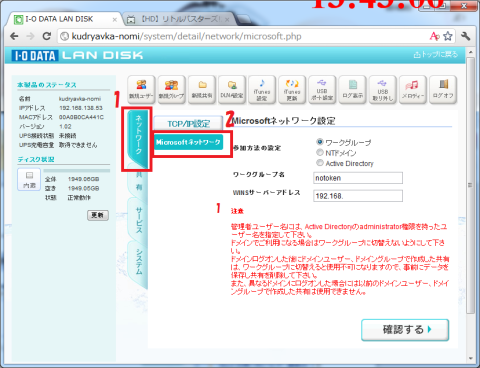Screen dimensions: 480x368
Task: Close the I-O DATA LAN DISK browser tab
Action: pyautogui.click(x=114, y=20)
